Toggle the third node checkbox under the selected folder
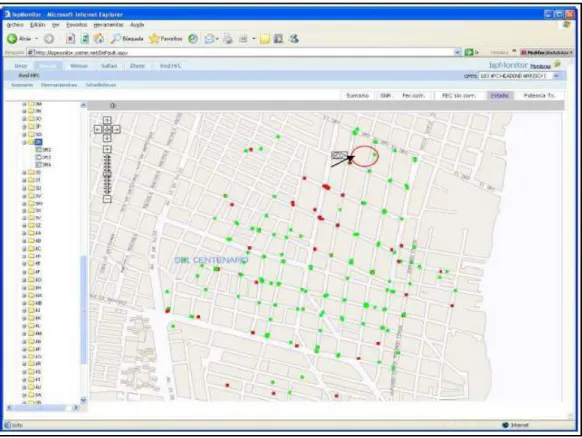 point(38,164)
